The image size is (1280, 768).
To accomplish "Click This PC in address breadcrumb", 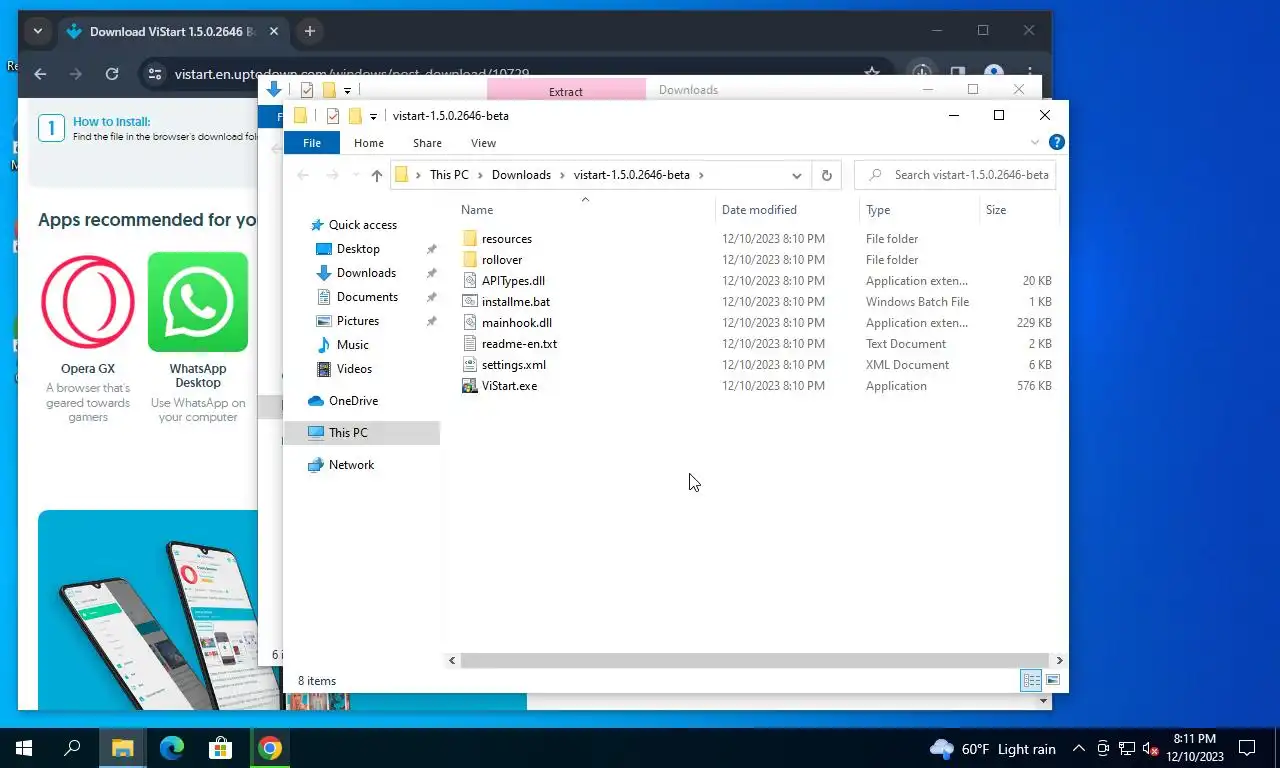I will click(x=449, y=175).
